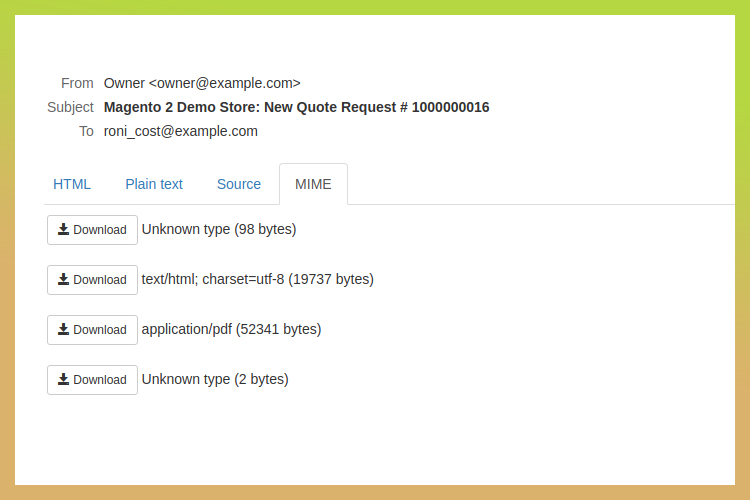Click download icon for the 2 bytes part

point(63,380)
